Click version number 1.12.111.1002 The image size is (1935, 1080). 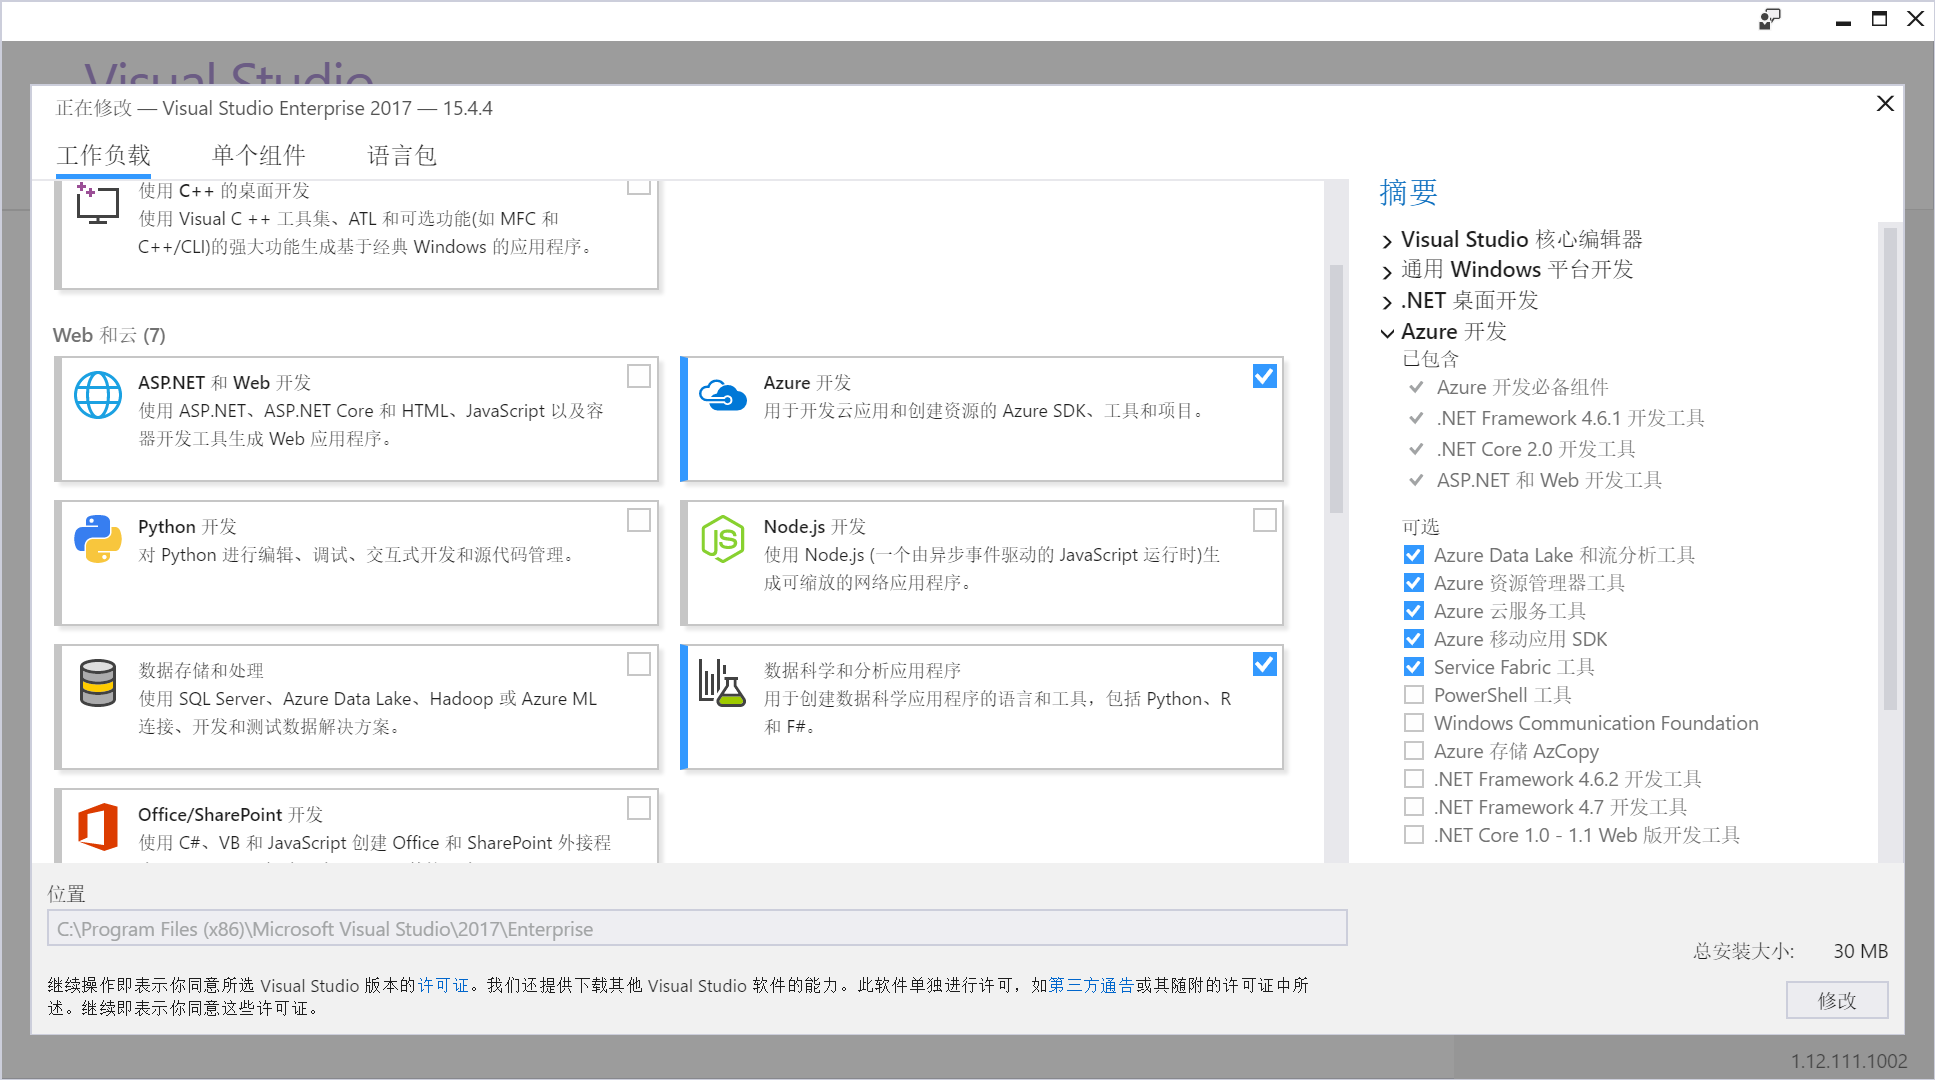click(x=1848, y=1061)
